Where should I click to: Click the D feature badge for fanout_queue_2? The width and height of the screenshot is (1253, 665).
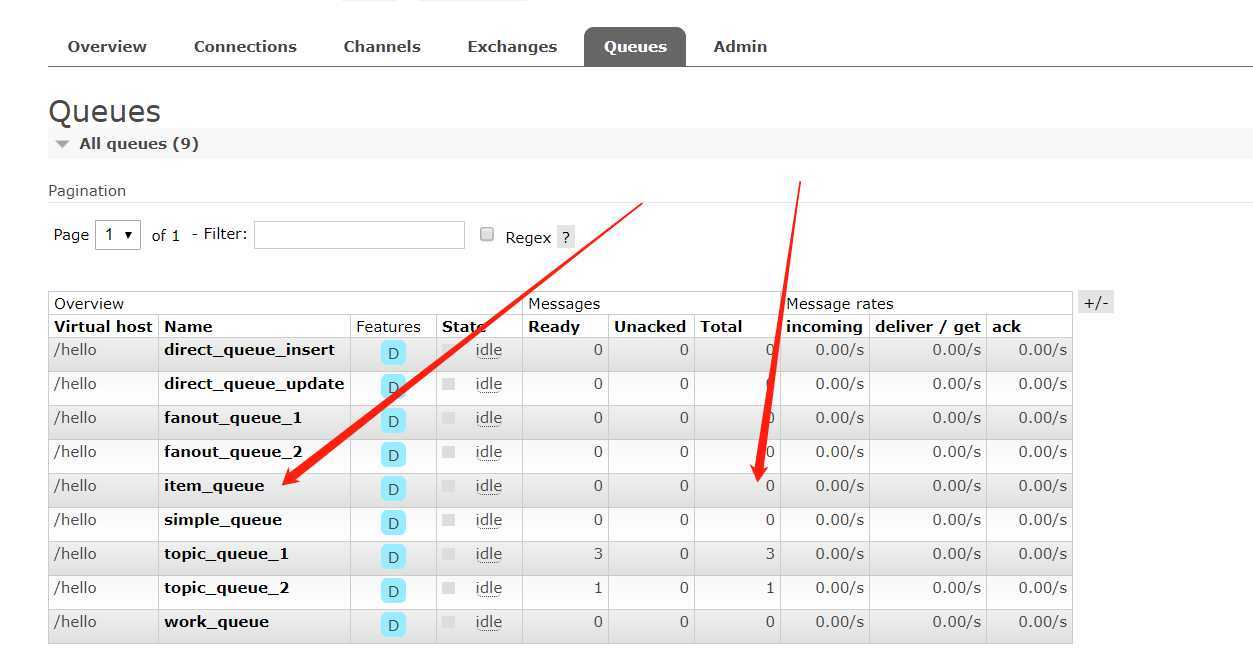pos(393,456)
